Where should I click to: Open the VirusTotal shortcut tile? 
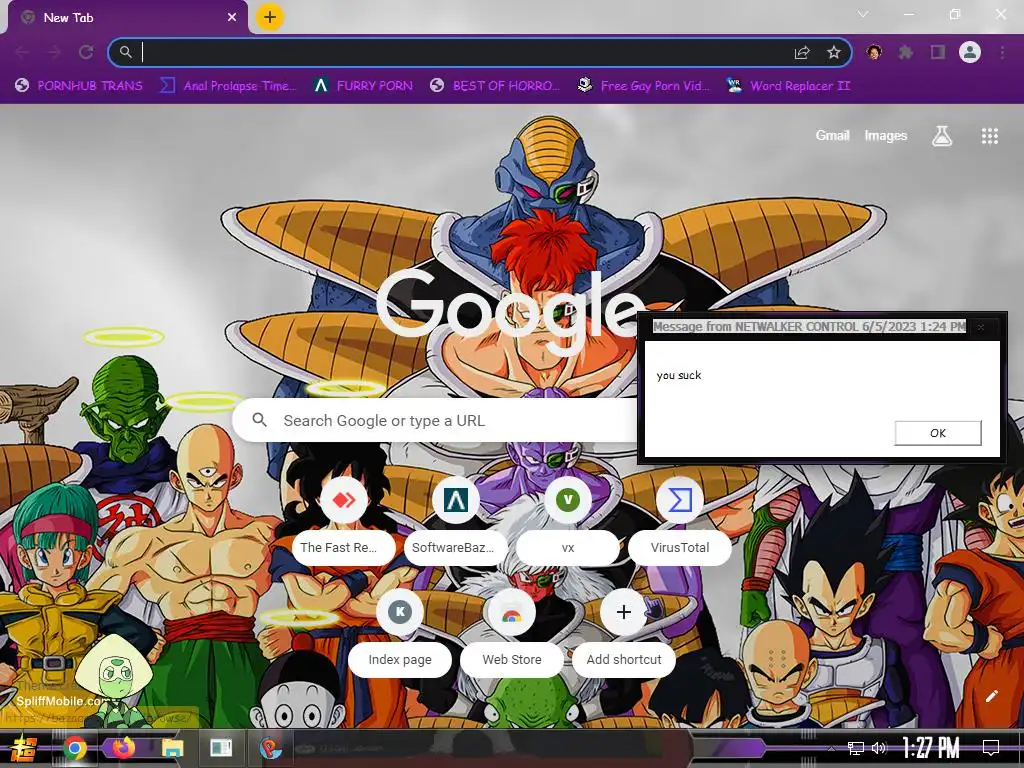(680, 521)
